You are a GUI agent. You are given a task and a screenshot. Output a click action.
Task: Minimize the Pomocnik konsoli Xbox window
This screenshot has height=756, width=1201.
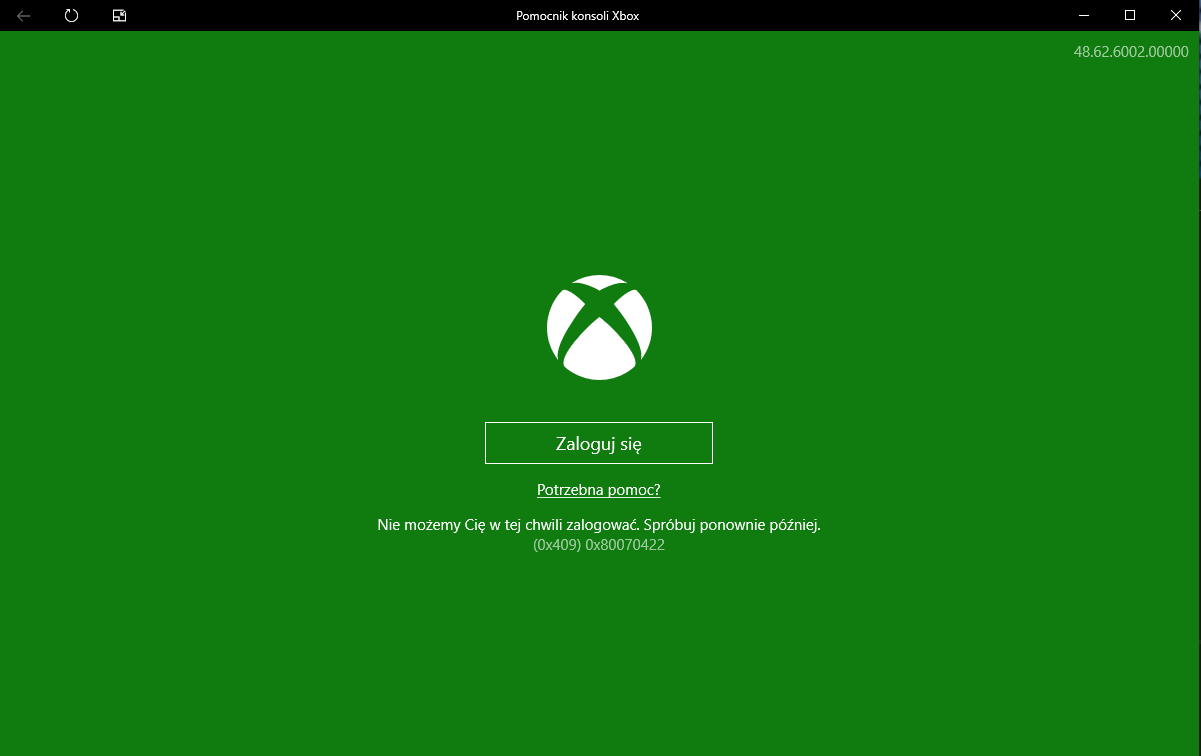1085,15
